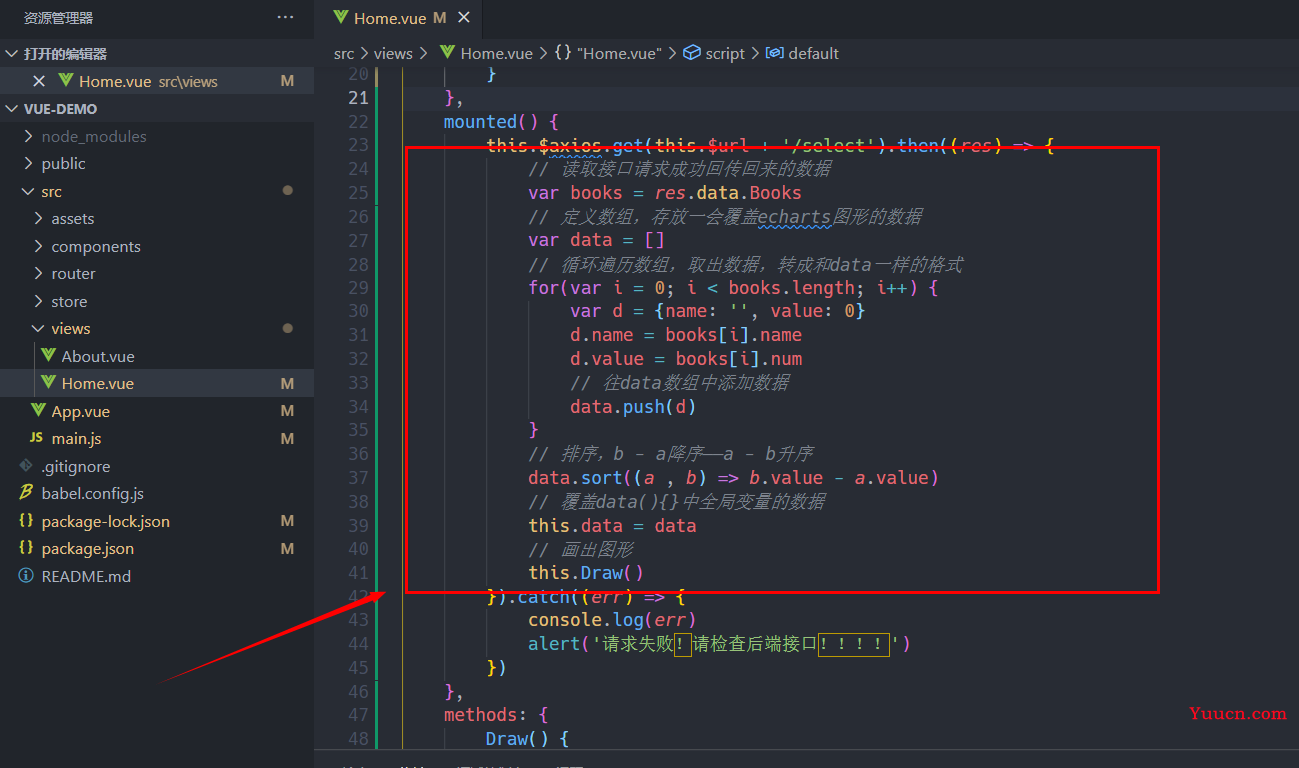1299x768 pixels.
Task: Open babel.config.js in the file tree
Action: [x=93, y=493]
